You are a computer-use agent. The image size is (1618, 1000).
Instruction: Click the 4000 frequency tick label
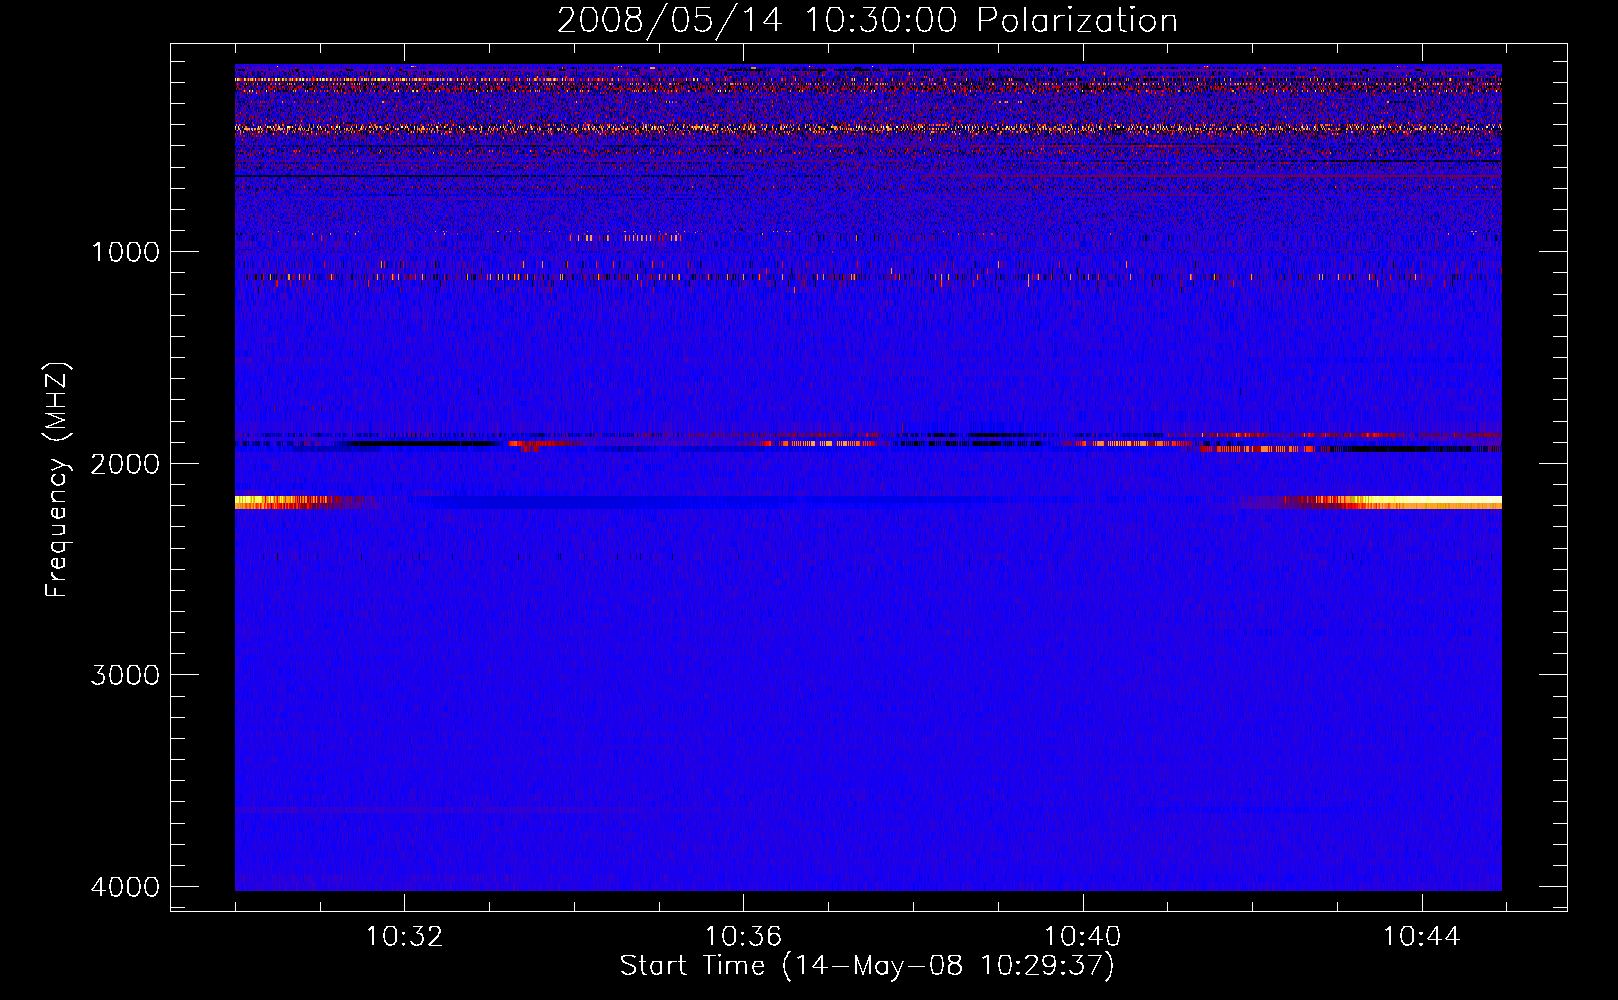tap(125, 887)
